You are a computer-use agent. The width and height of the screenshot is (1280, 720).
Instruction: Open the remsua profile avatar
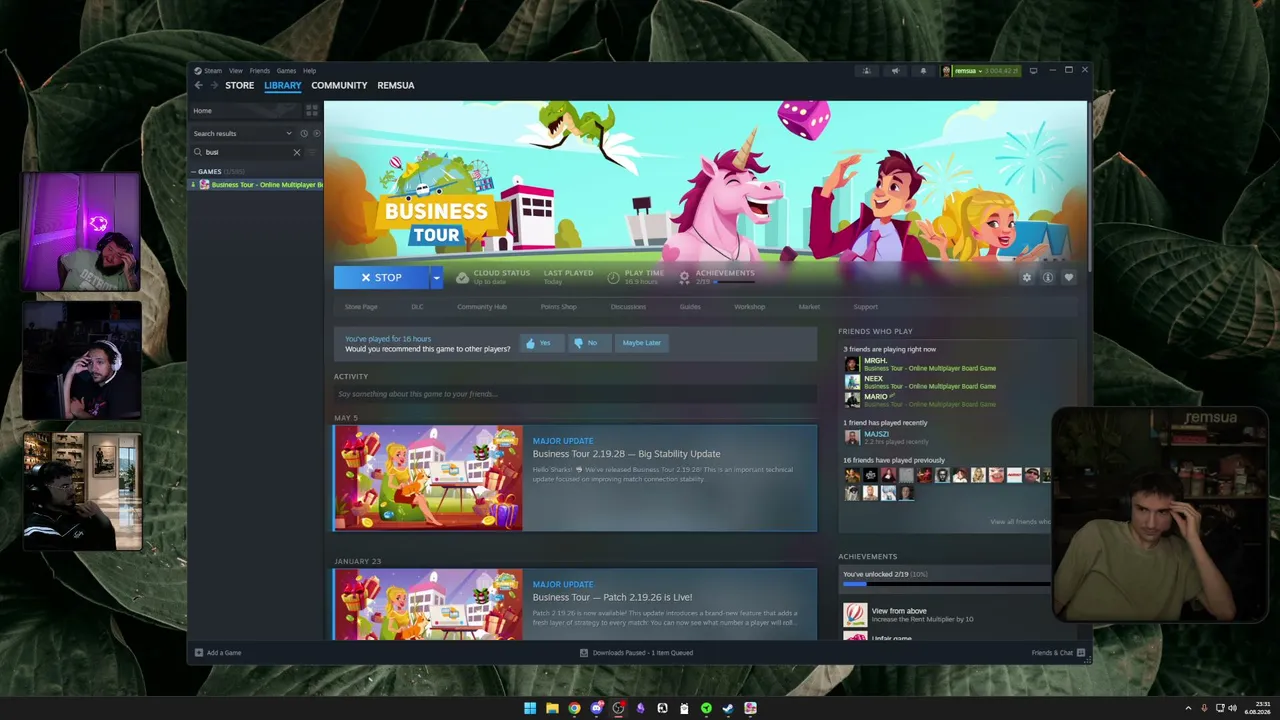pyautogui.click(x=946, y=71)
